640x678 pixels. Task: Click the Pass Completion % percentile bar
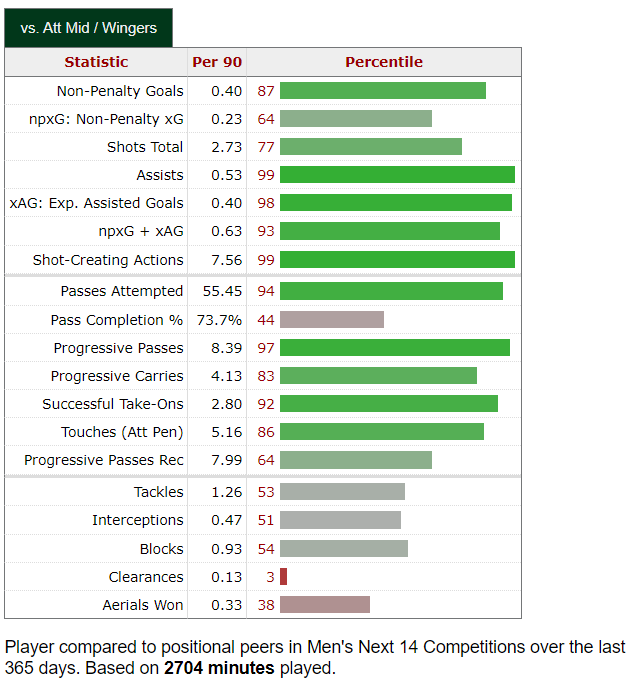(x=332, y=320)
